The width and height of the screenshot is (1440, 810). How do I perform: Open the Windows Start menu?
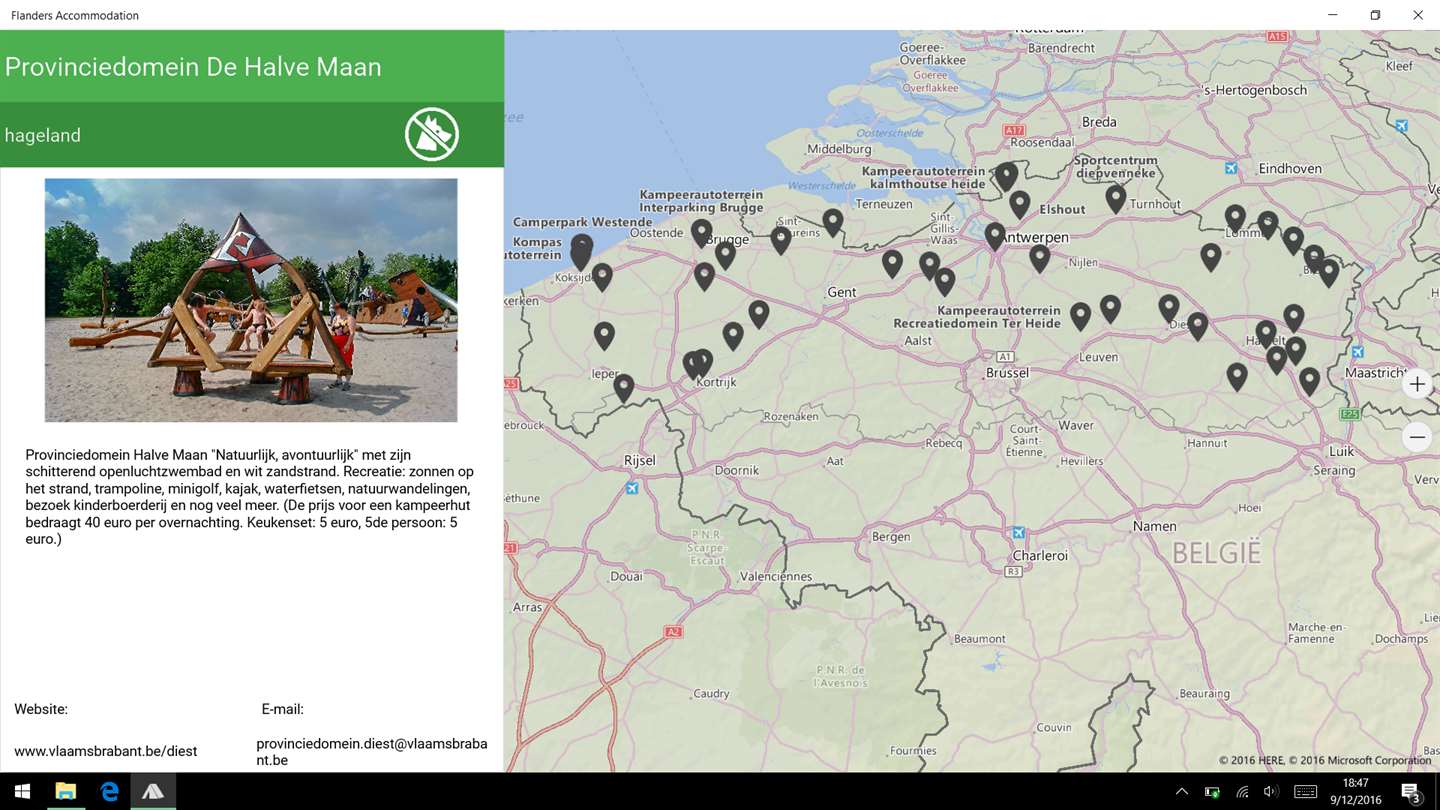click(22, 791)
